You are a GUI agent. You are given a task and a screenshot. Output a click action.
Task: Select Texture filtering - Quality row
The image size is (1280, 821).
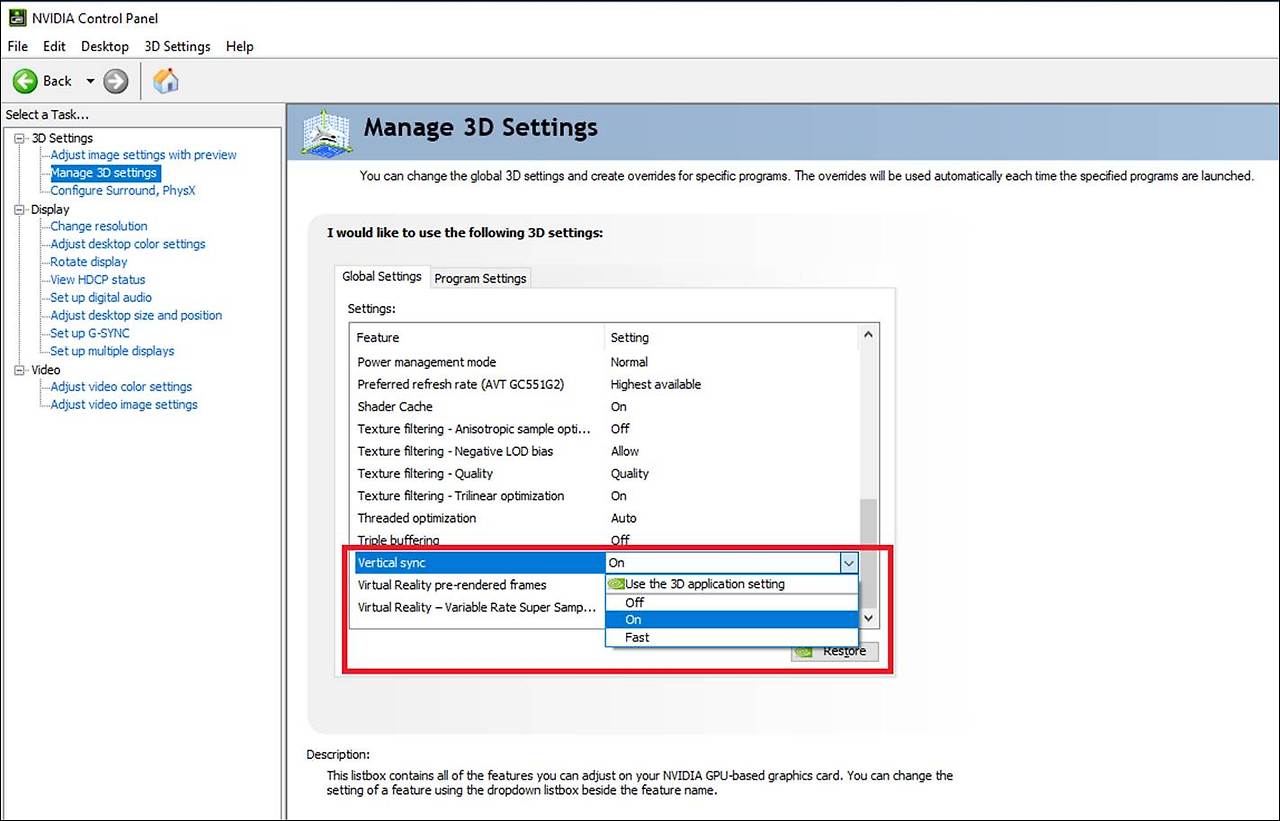(604, 474)
